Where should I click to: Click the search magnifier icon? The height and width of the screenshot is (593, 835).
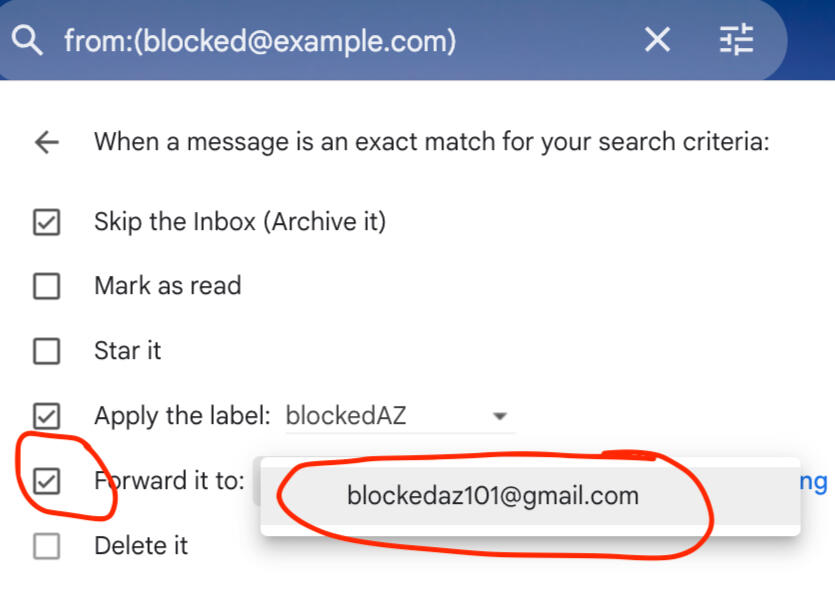pyautogui.click(x=30, y=41)
